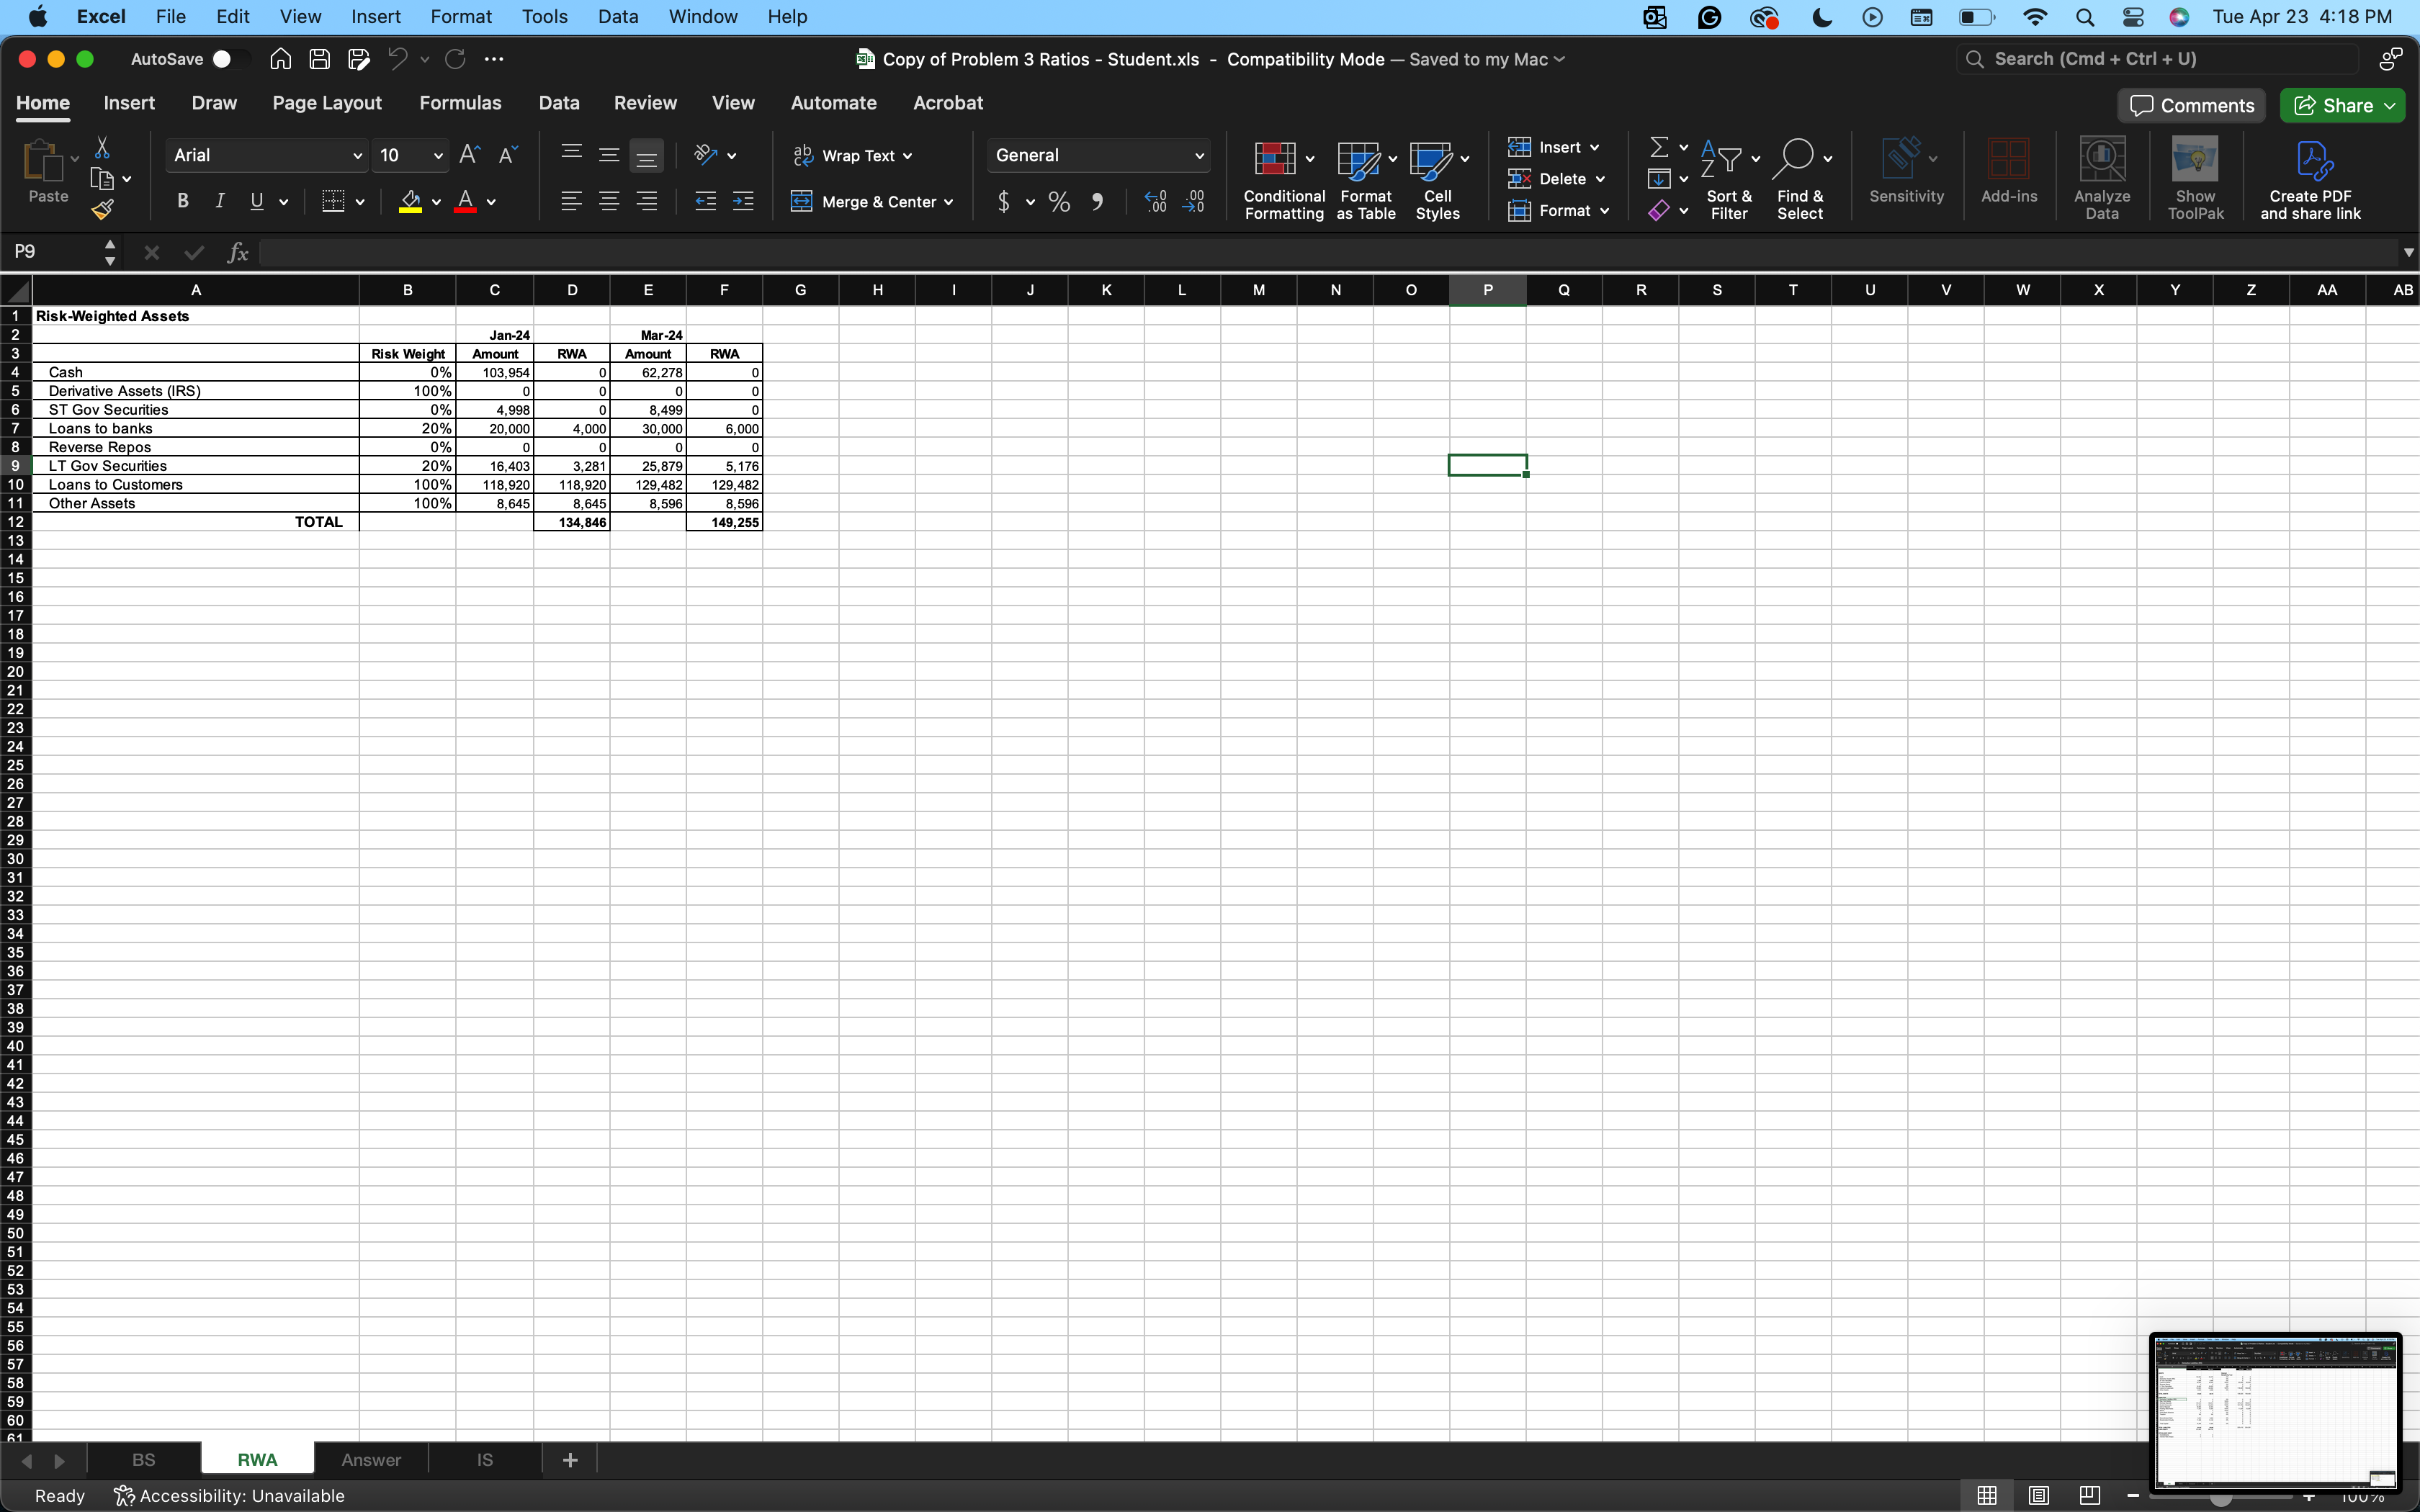The width and height of the screenshot is (2420, 1512).
Task: Open the Arial font dropdown
Action: 358,155
